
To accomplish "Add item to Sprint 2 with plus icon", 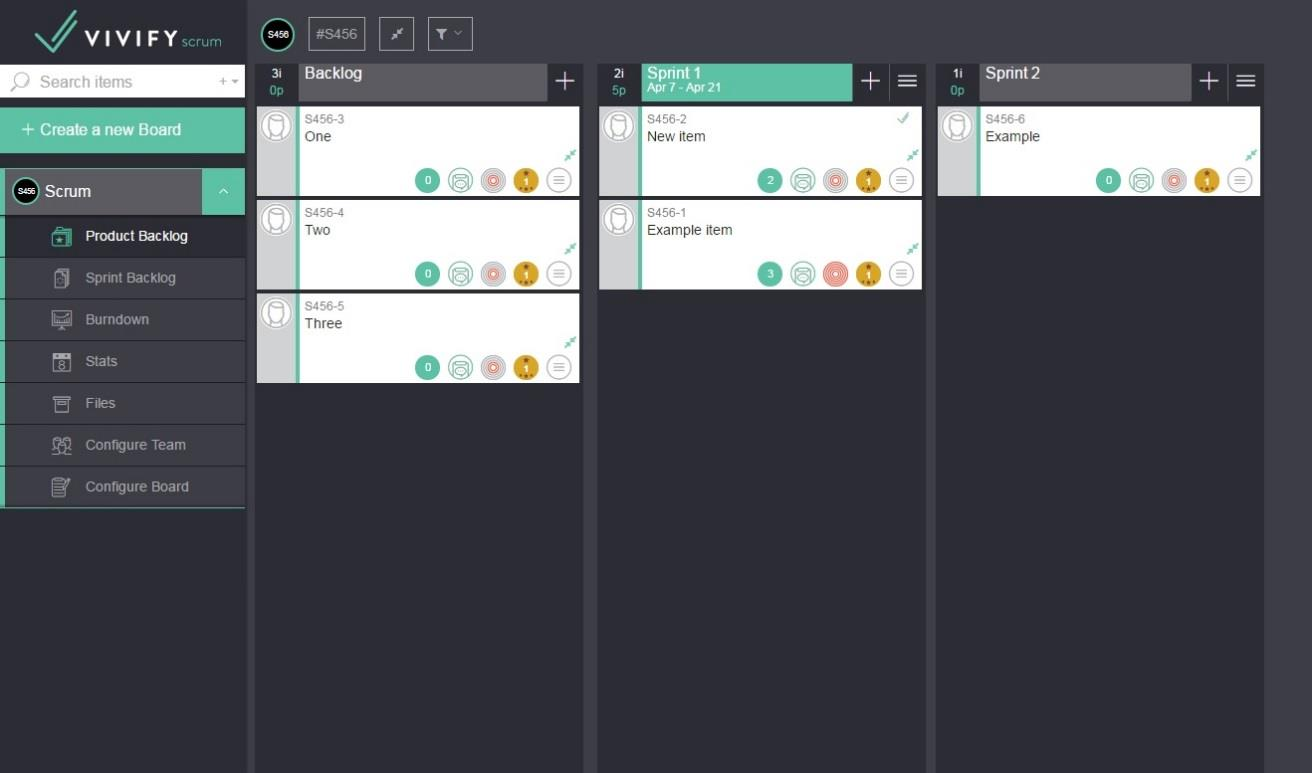I will [x=1209, y=82].
